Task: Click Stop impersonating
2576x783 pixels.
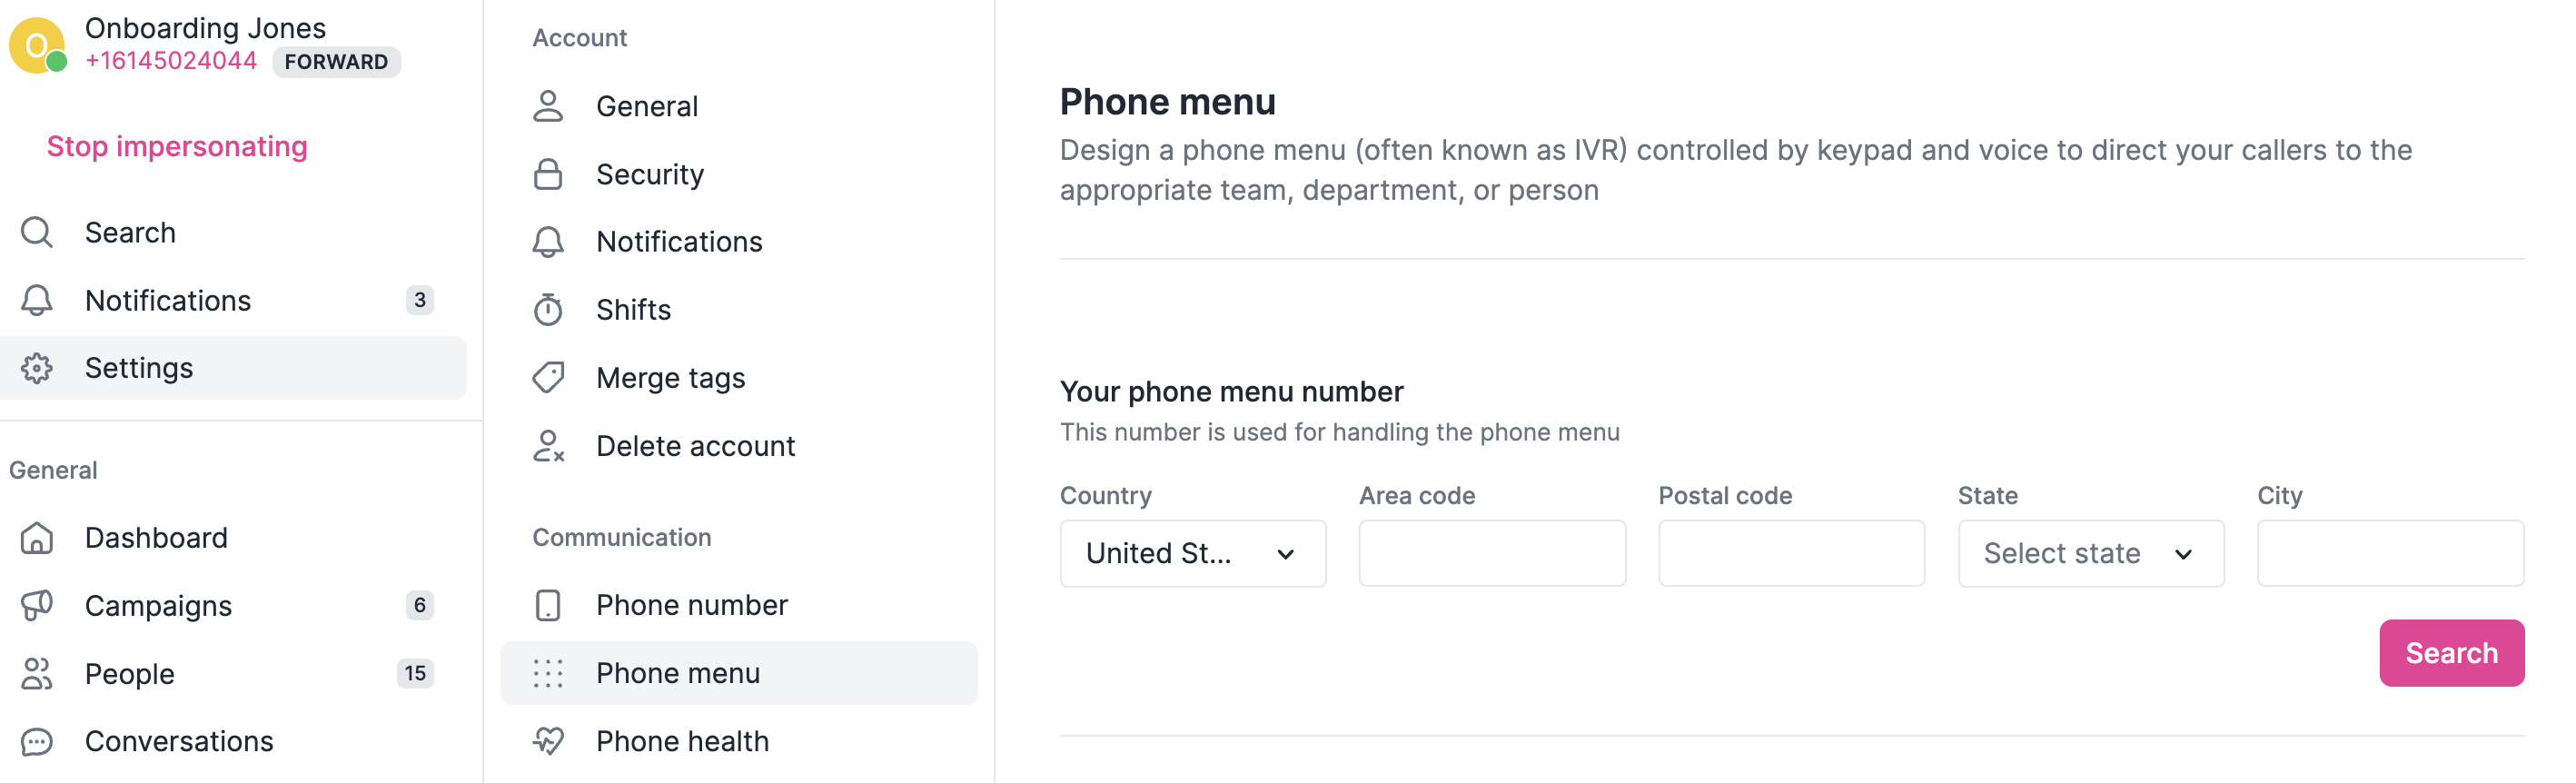Action: (176, 146)
